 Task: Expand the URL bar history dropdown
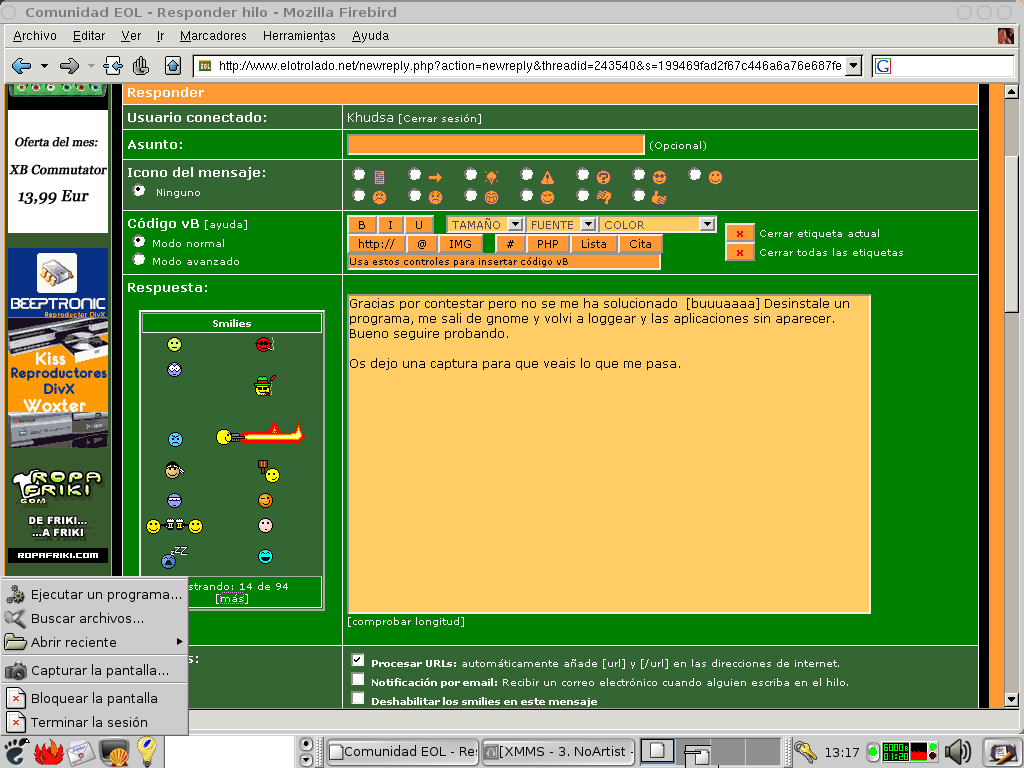(853, 66)
